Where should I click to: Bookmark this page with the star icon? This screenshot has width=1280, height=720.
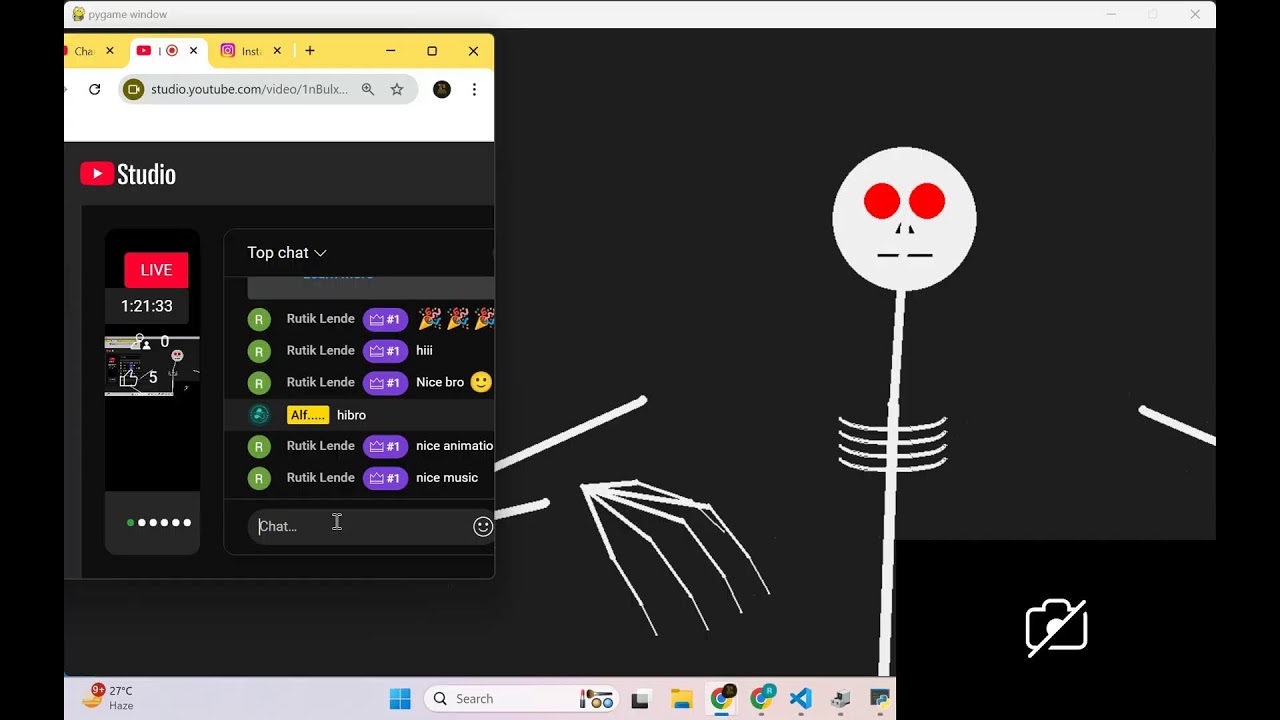[397, 89]
